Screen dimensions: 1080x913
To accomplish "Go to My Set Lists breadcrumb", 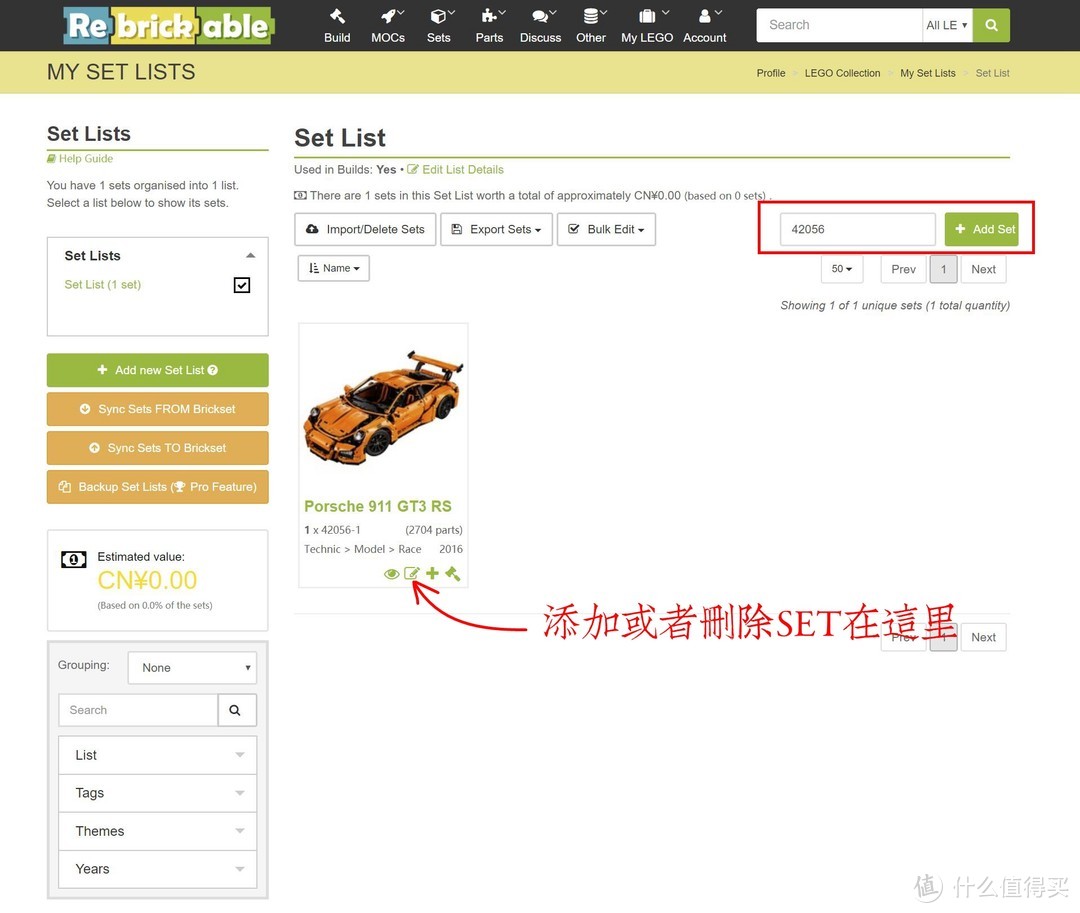I will tap(928, 73).
